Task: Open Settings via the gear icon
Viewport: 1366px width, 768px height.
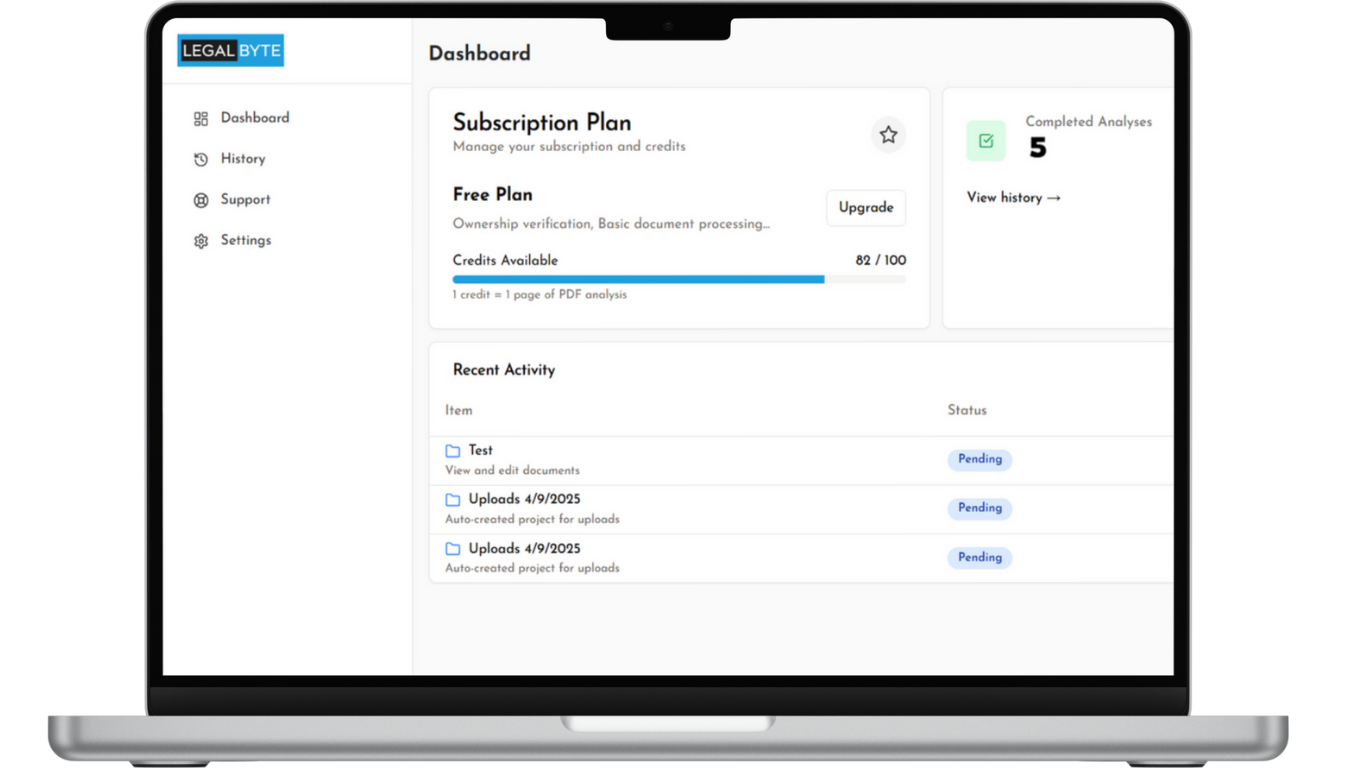Action: point(202,241)
